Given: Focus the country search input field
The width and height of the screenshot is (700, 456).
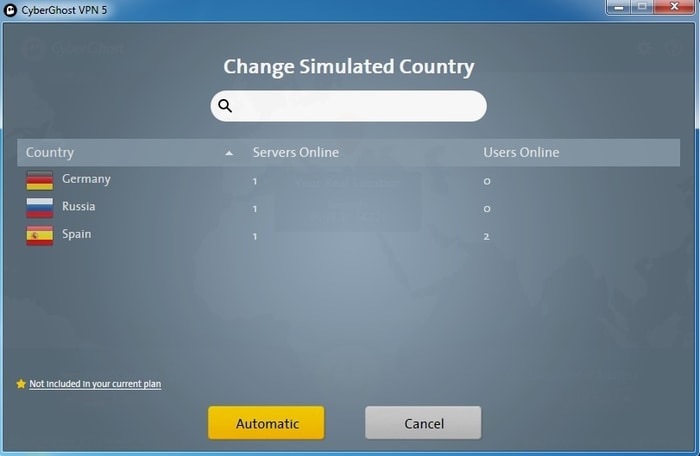Looking at the screenshot, I should (x=349, y=106).
